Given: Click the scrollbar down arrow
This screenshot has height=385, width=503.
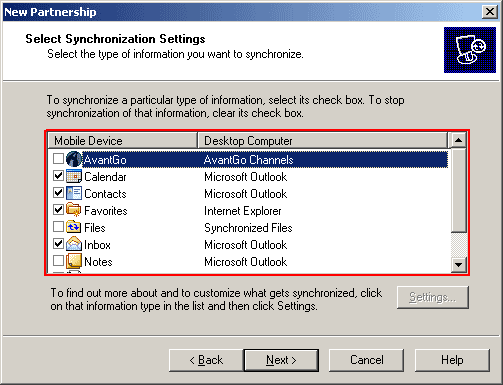Looking at the screenshot, I should coord(458,265).
